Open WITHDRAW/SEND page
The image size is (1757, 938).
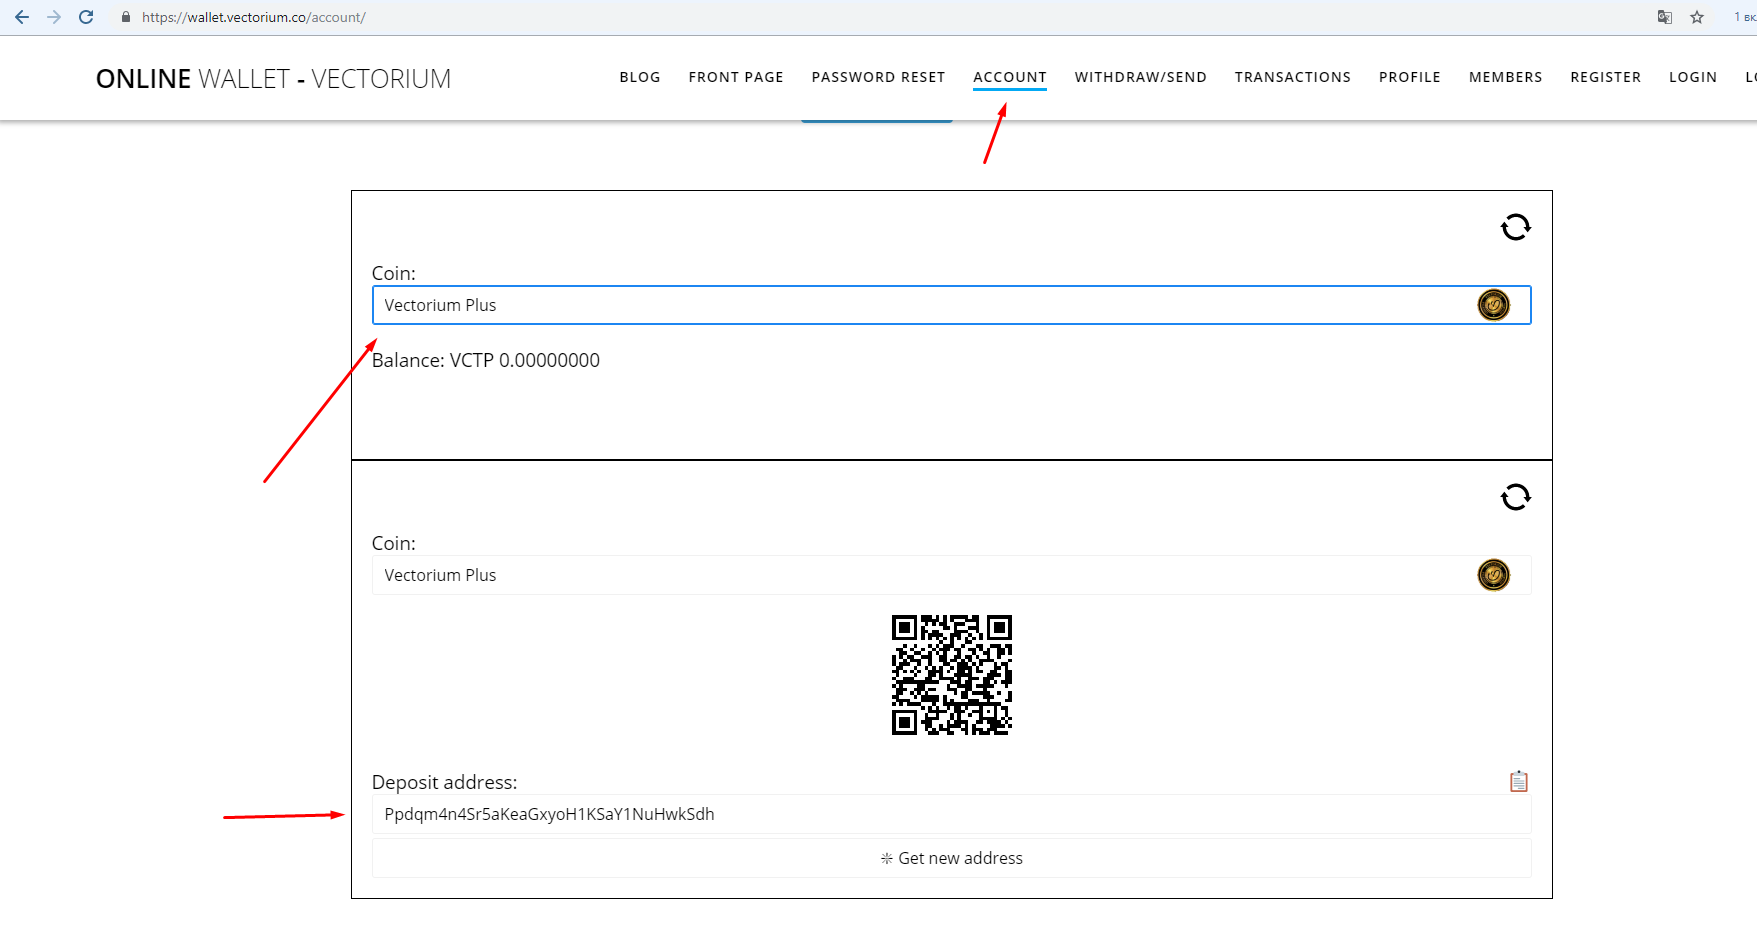click(x=1141, y=77)
